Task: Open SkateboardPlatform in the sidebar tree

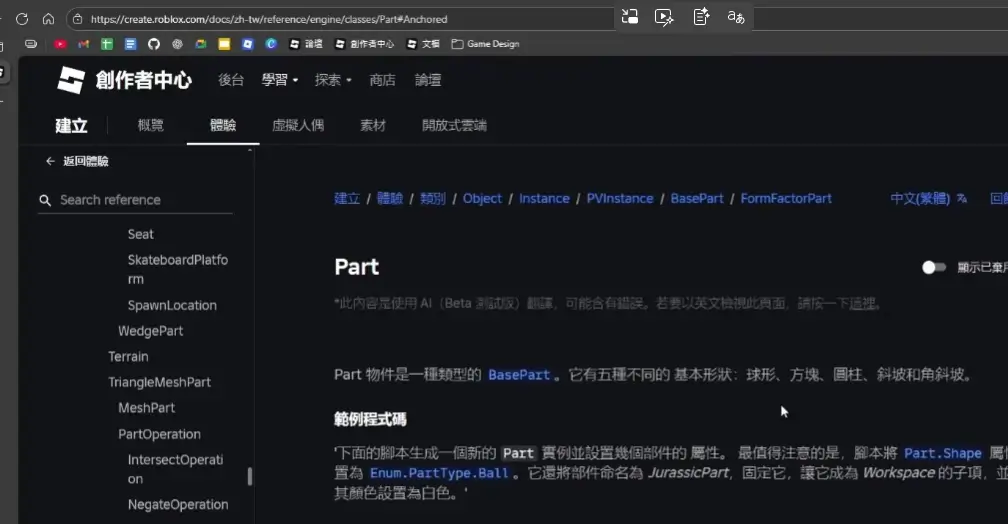Action: pos(178,269)
